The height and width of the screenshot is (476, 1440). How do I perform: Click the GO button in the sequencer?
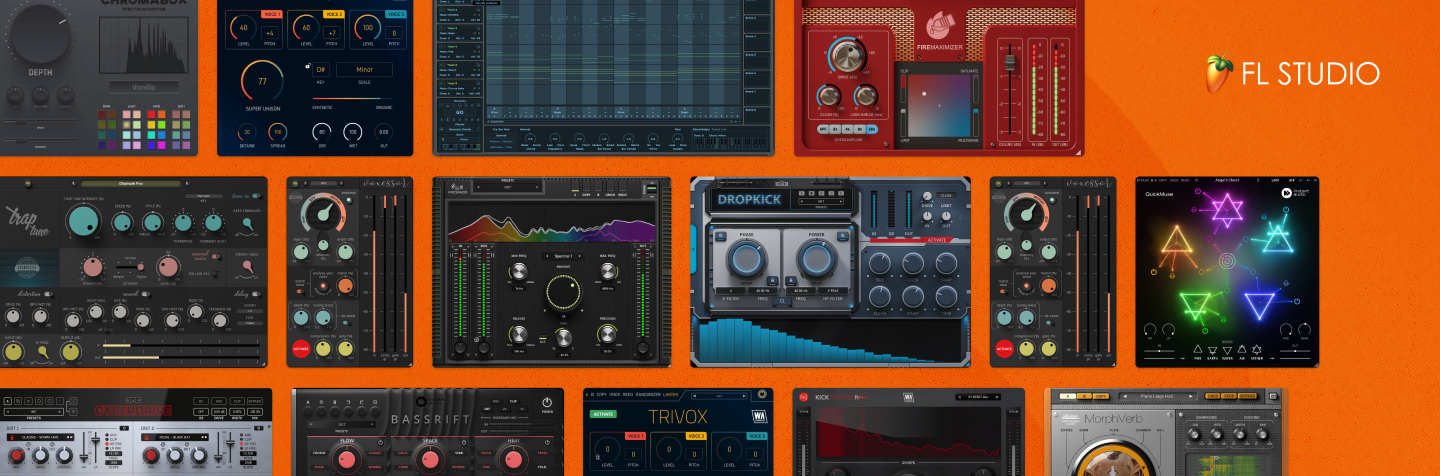[x=459, y=113]
